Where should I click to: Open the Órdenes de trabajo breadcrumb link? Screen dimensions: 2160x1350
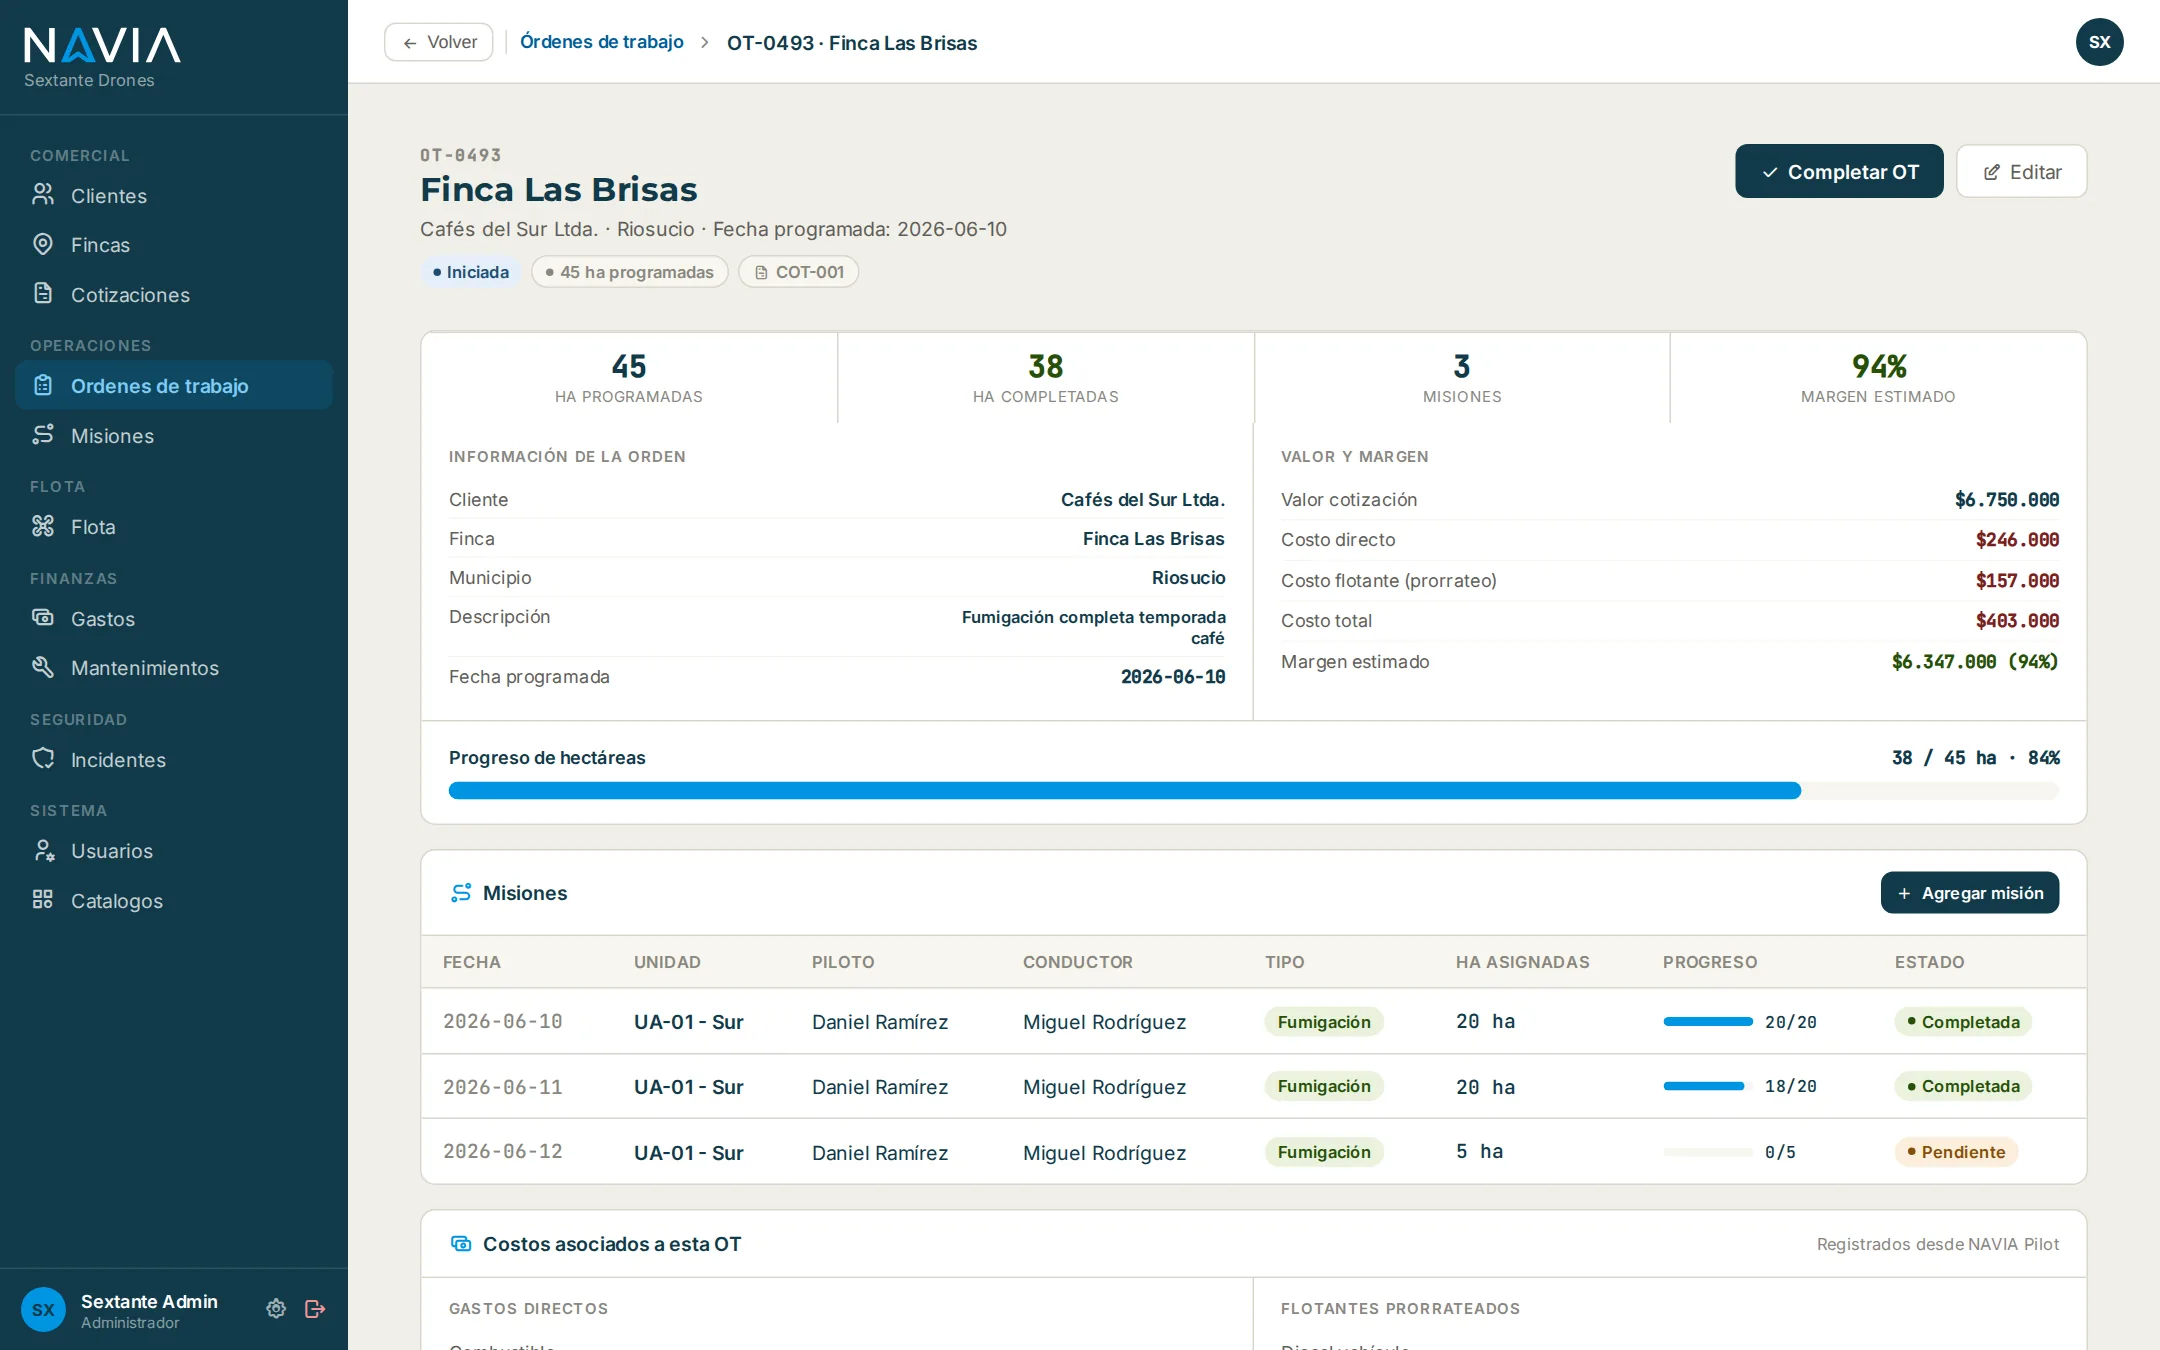[x=602, y=42]
